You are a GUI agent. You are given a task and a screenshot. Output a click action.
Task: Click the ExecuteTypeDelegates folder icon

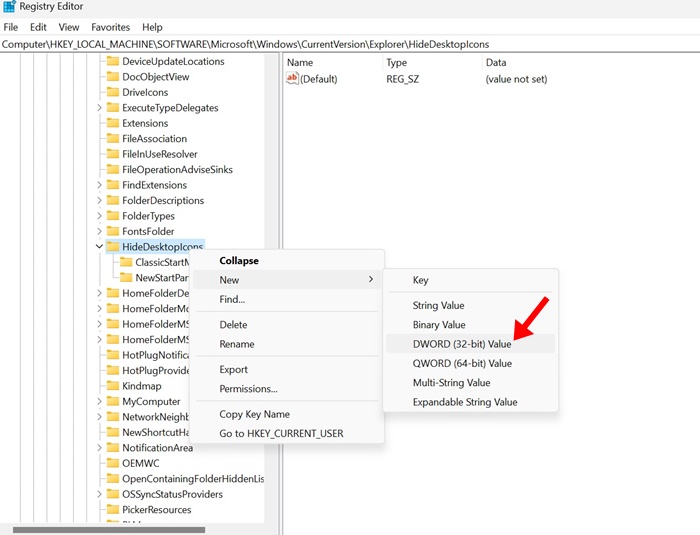point(113,108)
